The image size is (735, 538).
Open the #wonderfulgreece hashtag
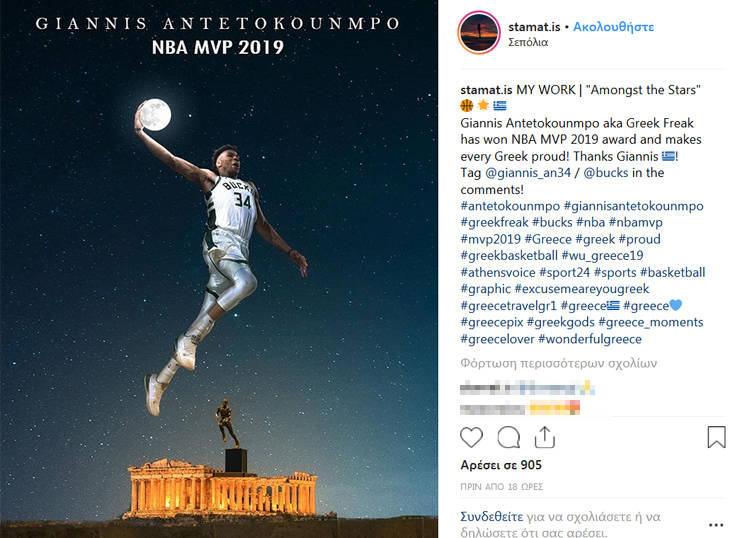pyautogui.click(x=590, y=339)
